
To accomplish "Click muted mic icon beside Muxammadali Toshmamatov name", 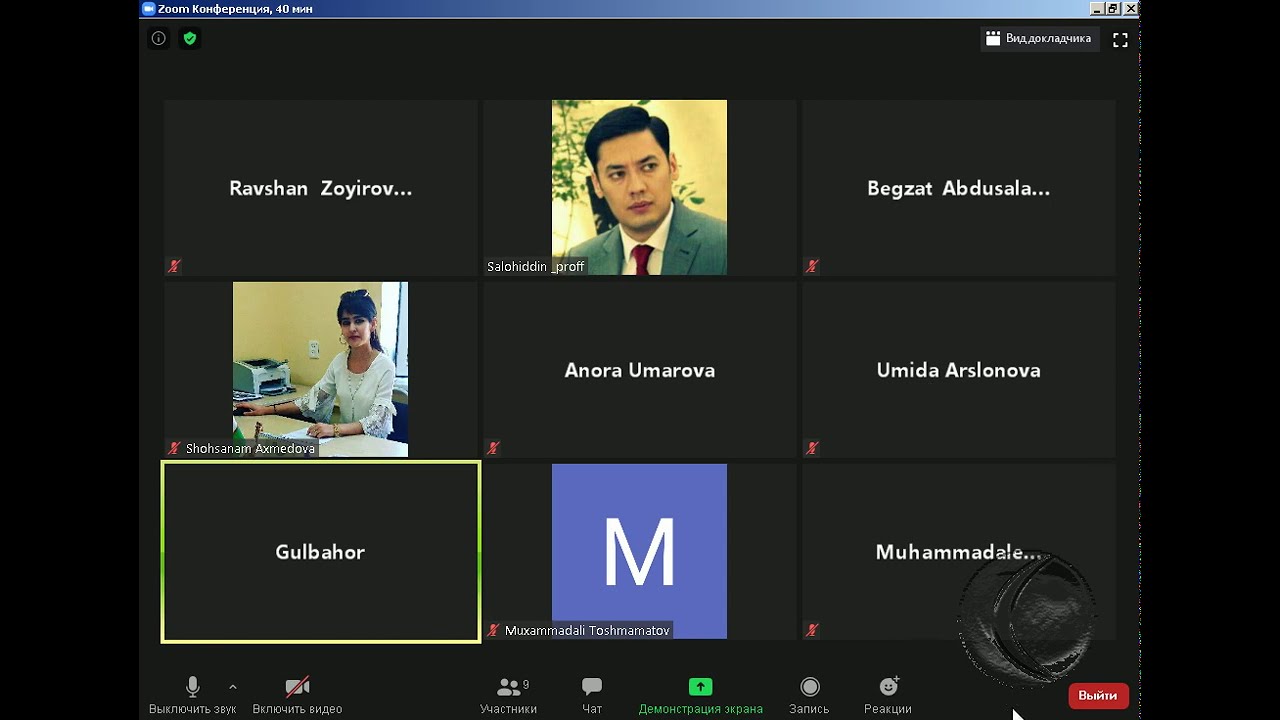I will tap(493, 630).
